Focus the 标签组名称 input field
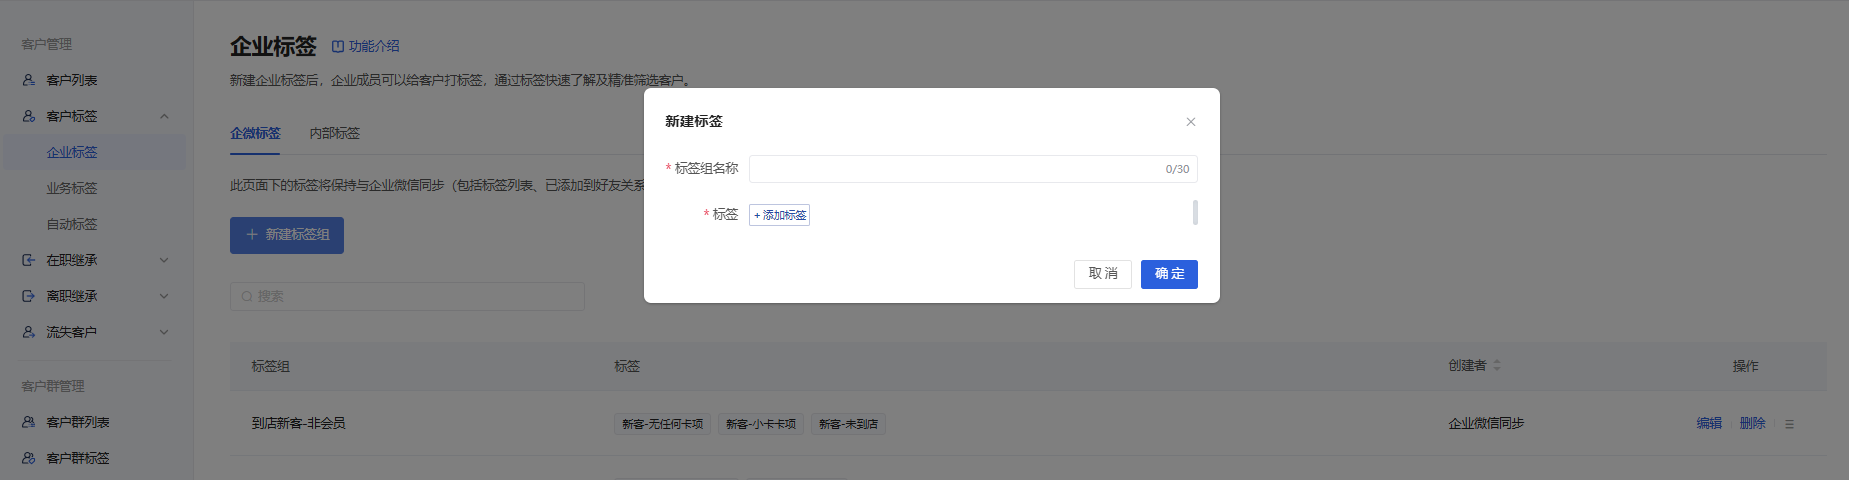 973,169
